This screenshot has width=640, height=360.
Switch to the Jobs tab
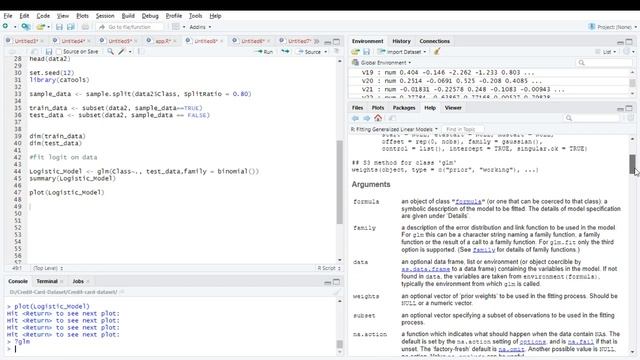[x=78, y=281]
